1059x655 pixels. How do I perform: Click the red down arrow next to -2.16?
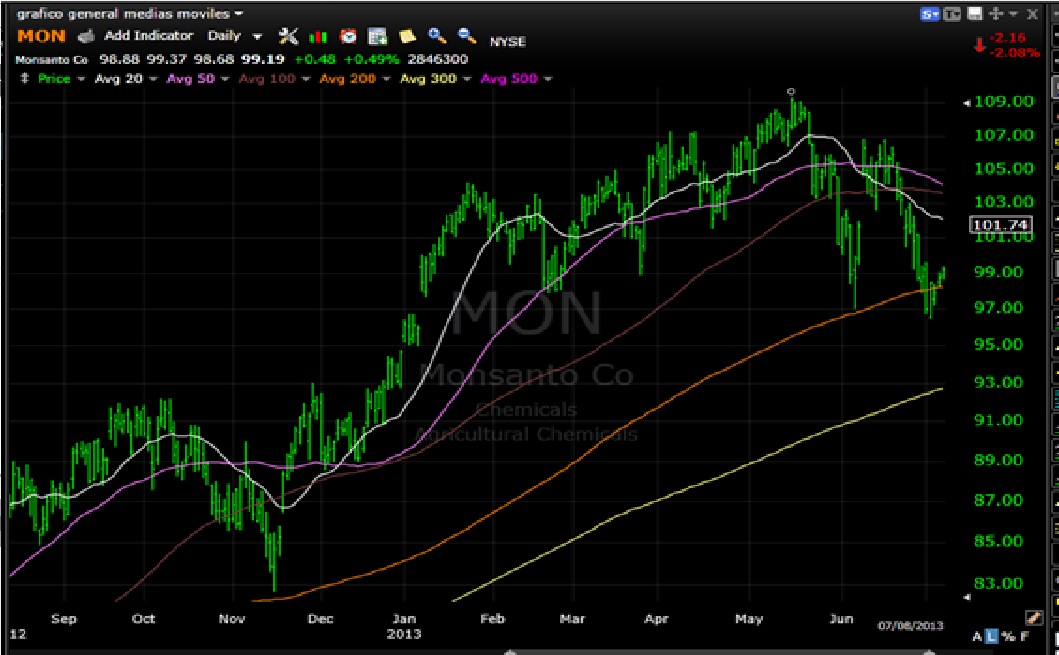(979, 45)
